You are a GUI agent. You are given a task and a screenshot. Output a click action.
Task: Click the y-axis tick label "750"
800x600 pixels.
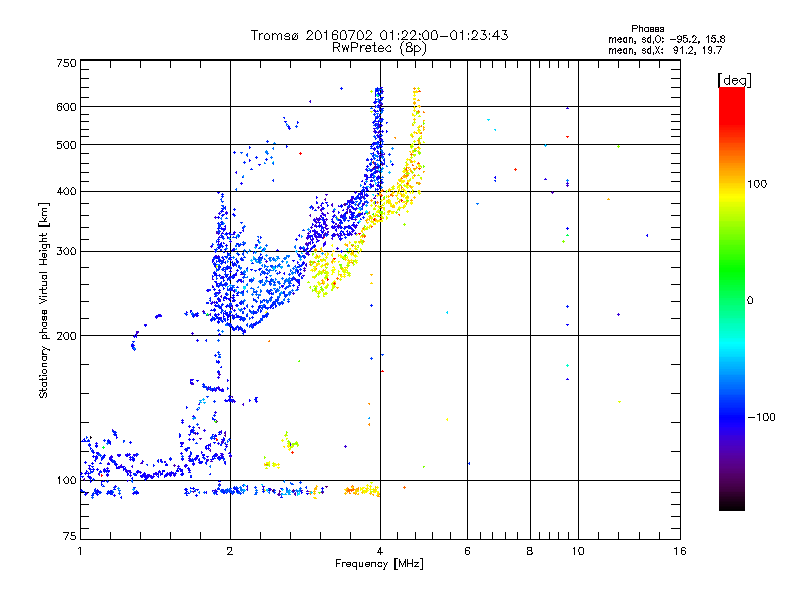66,63
